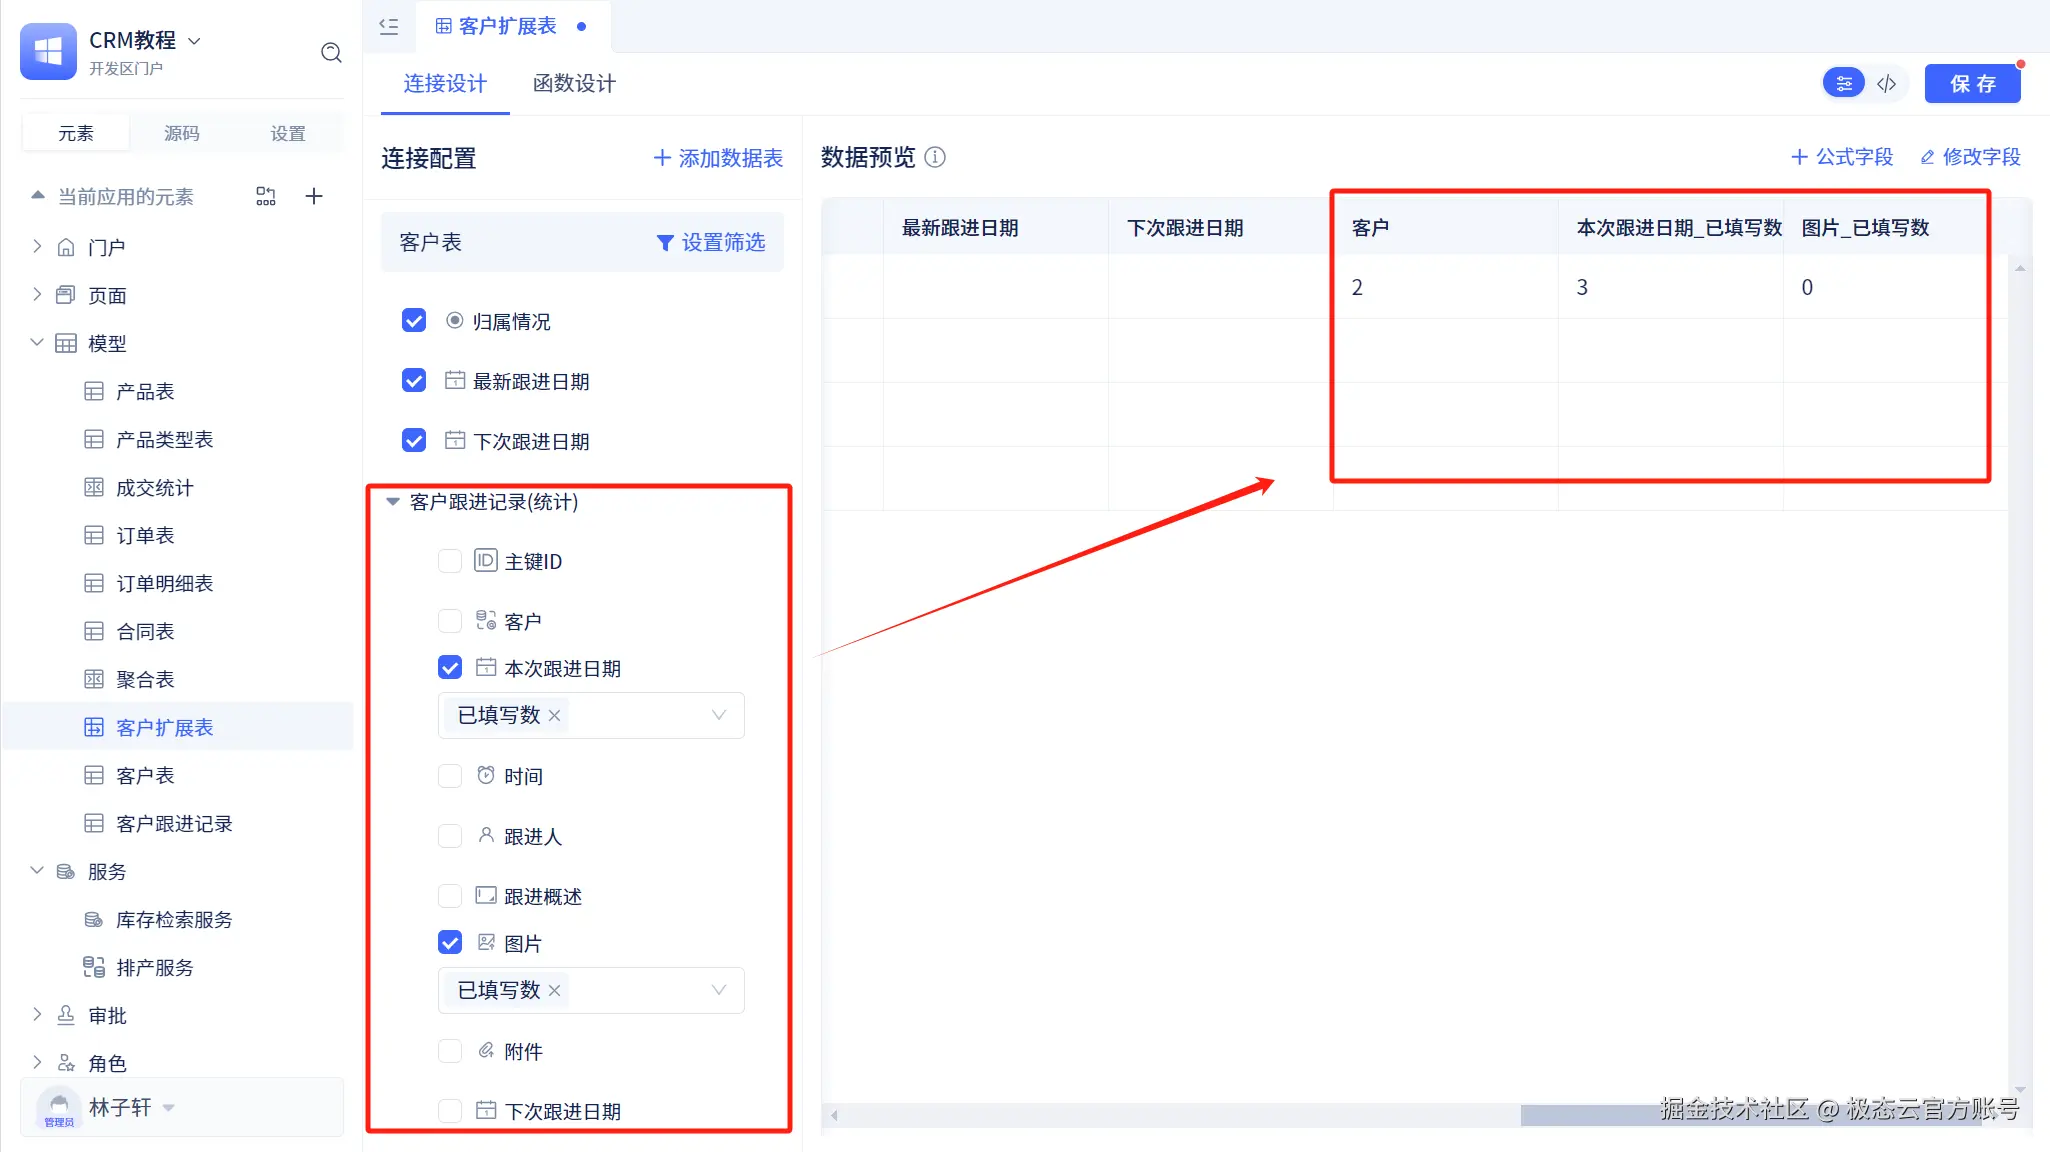The width and height of the screenshot is (2050, 1152).
Task: Open 本次跟进日期 aggregation dropdown
Action: 718,715
